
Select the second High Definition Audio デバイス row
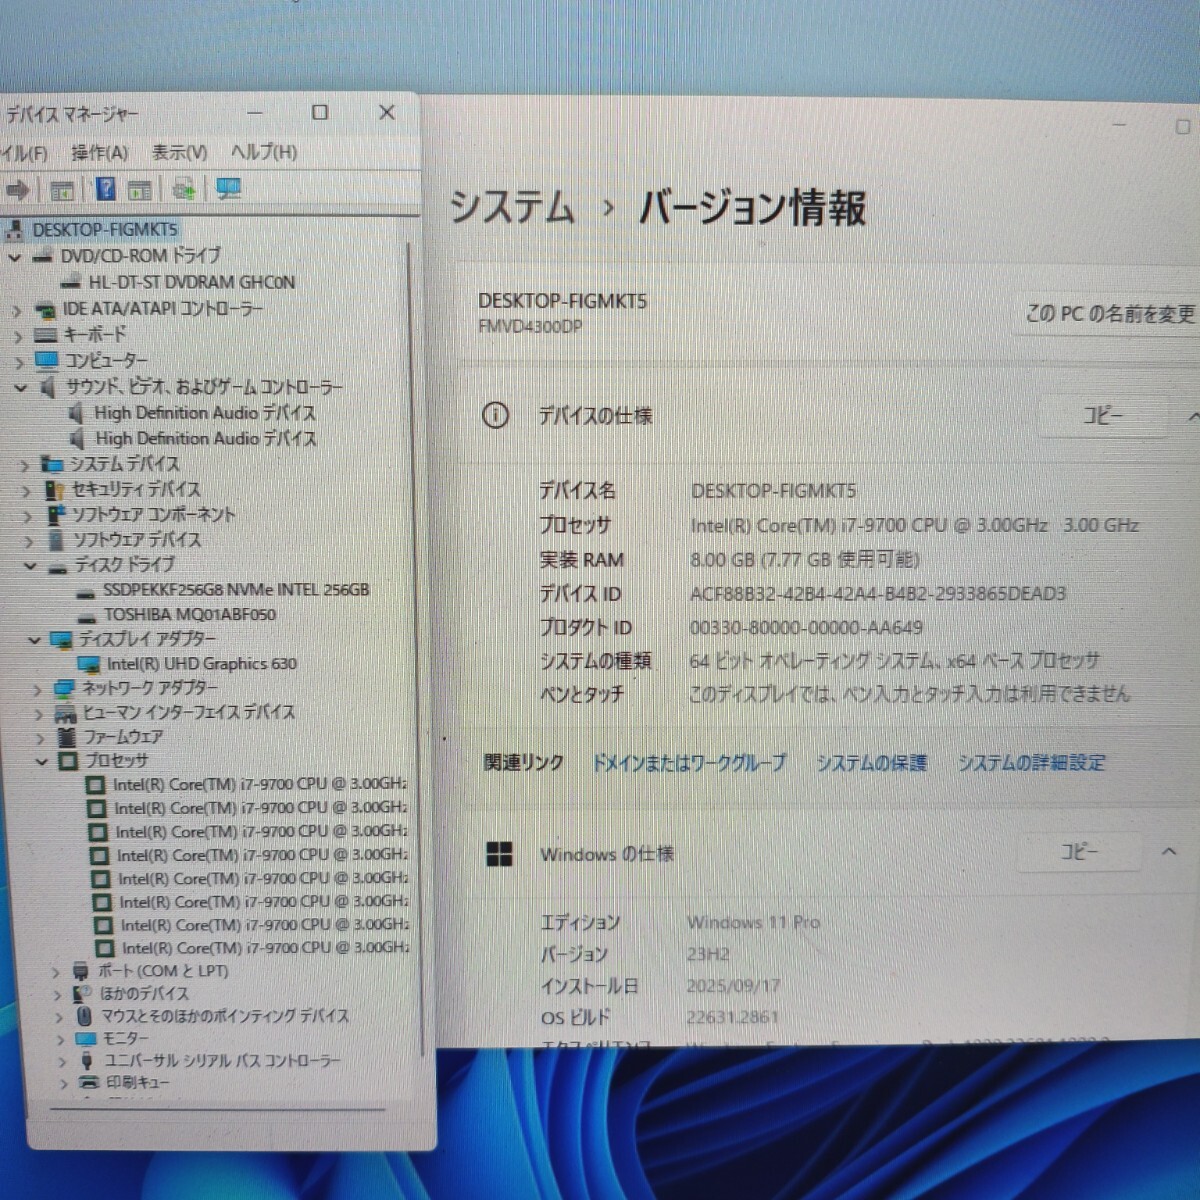point(206,438)
